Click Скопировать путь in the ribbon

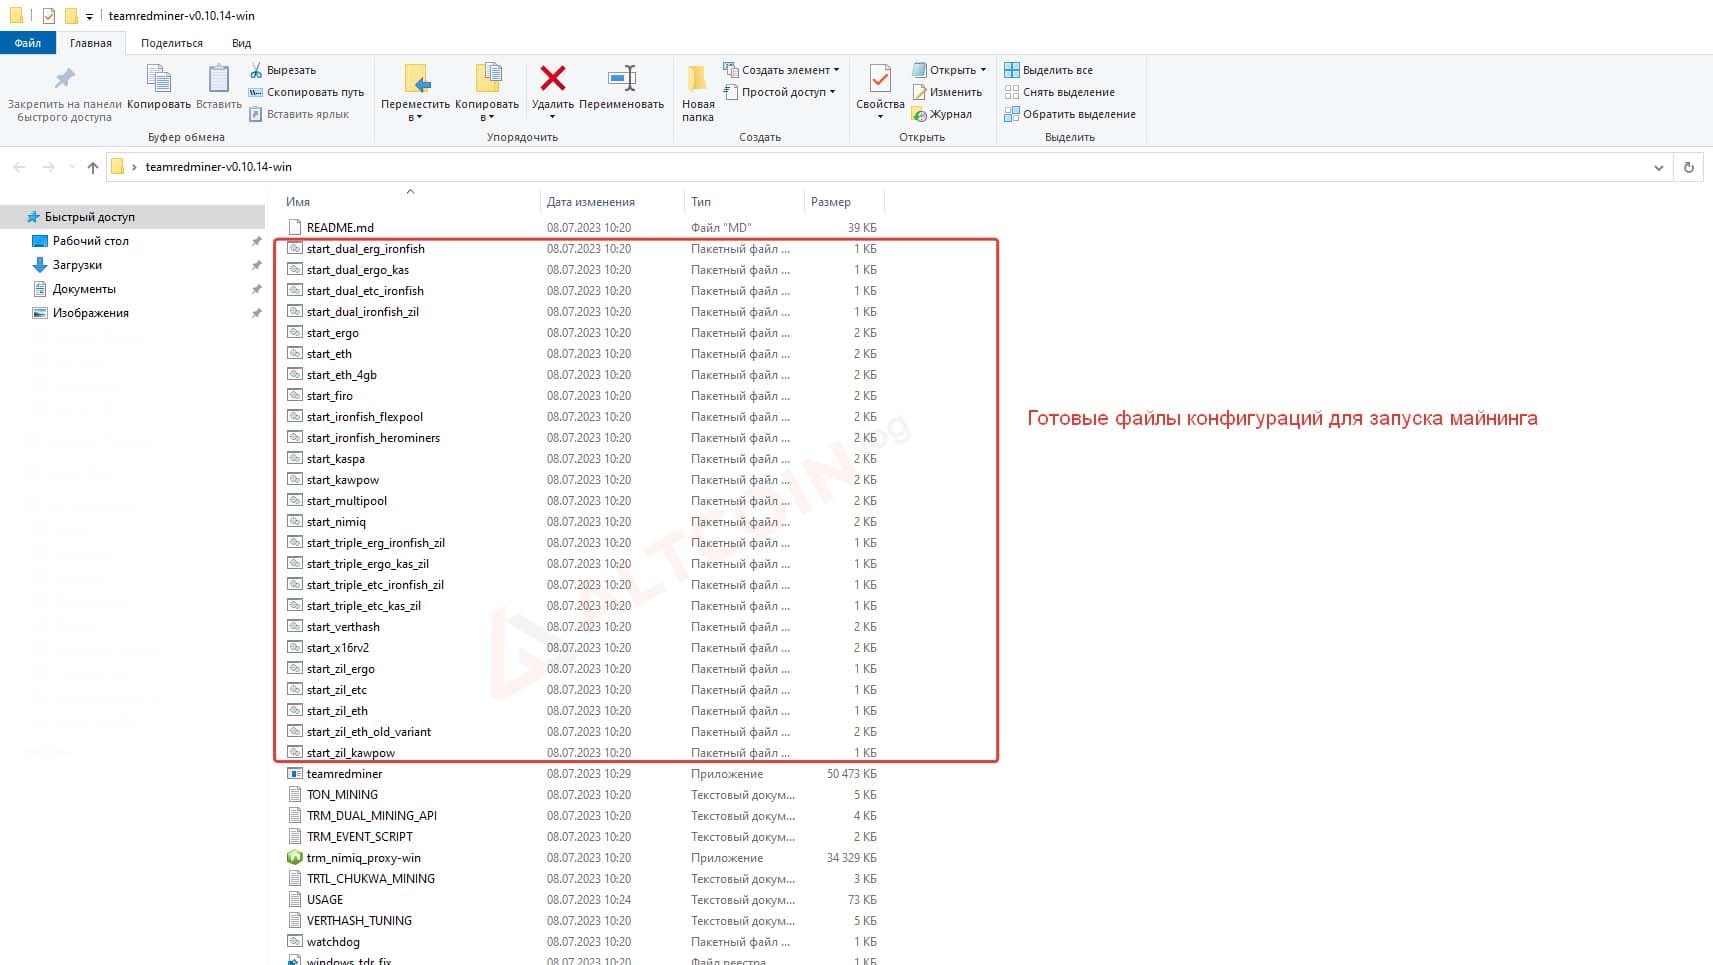306,92
